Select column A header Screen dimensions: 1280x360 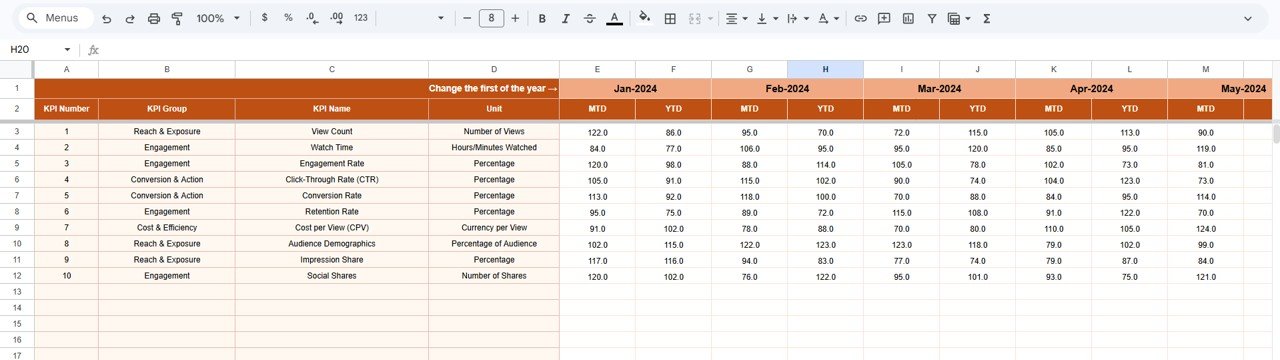[x=66, y=69]
